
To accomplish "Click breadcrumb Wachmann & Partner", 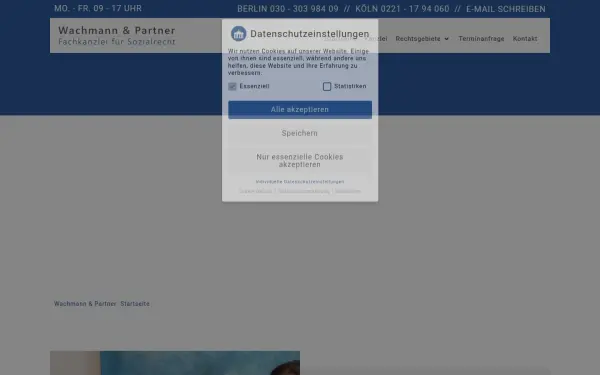I will coord(85,304).
